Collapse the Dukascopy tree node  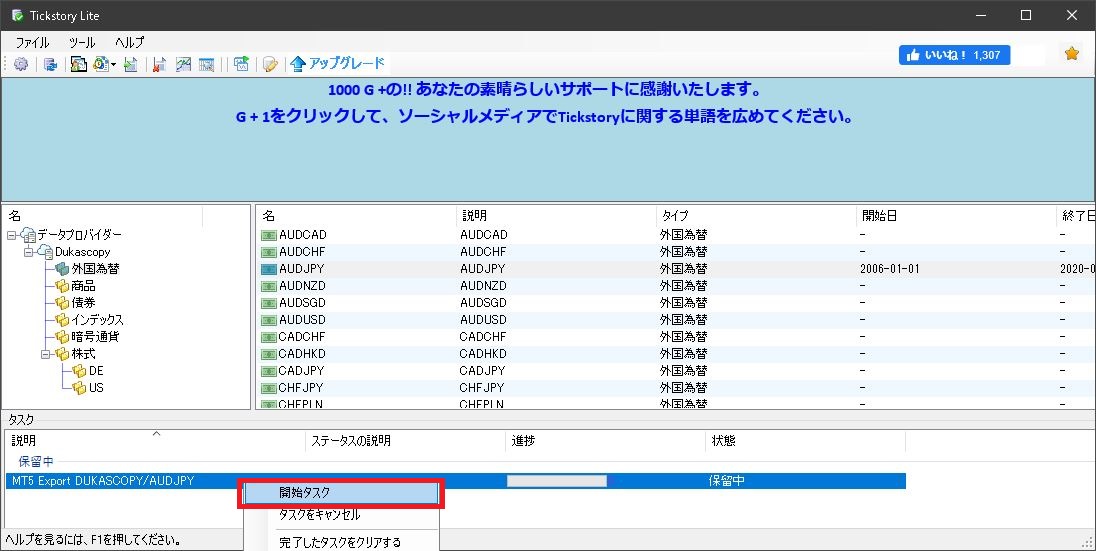coord(28,252)
